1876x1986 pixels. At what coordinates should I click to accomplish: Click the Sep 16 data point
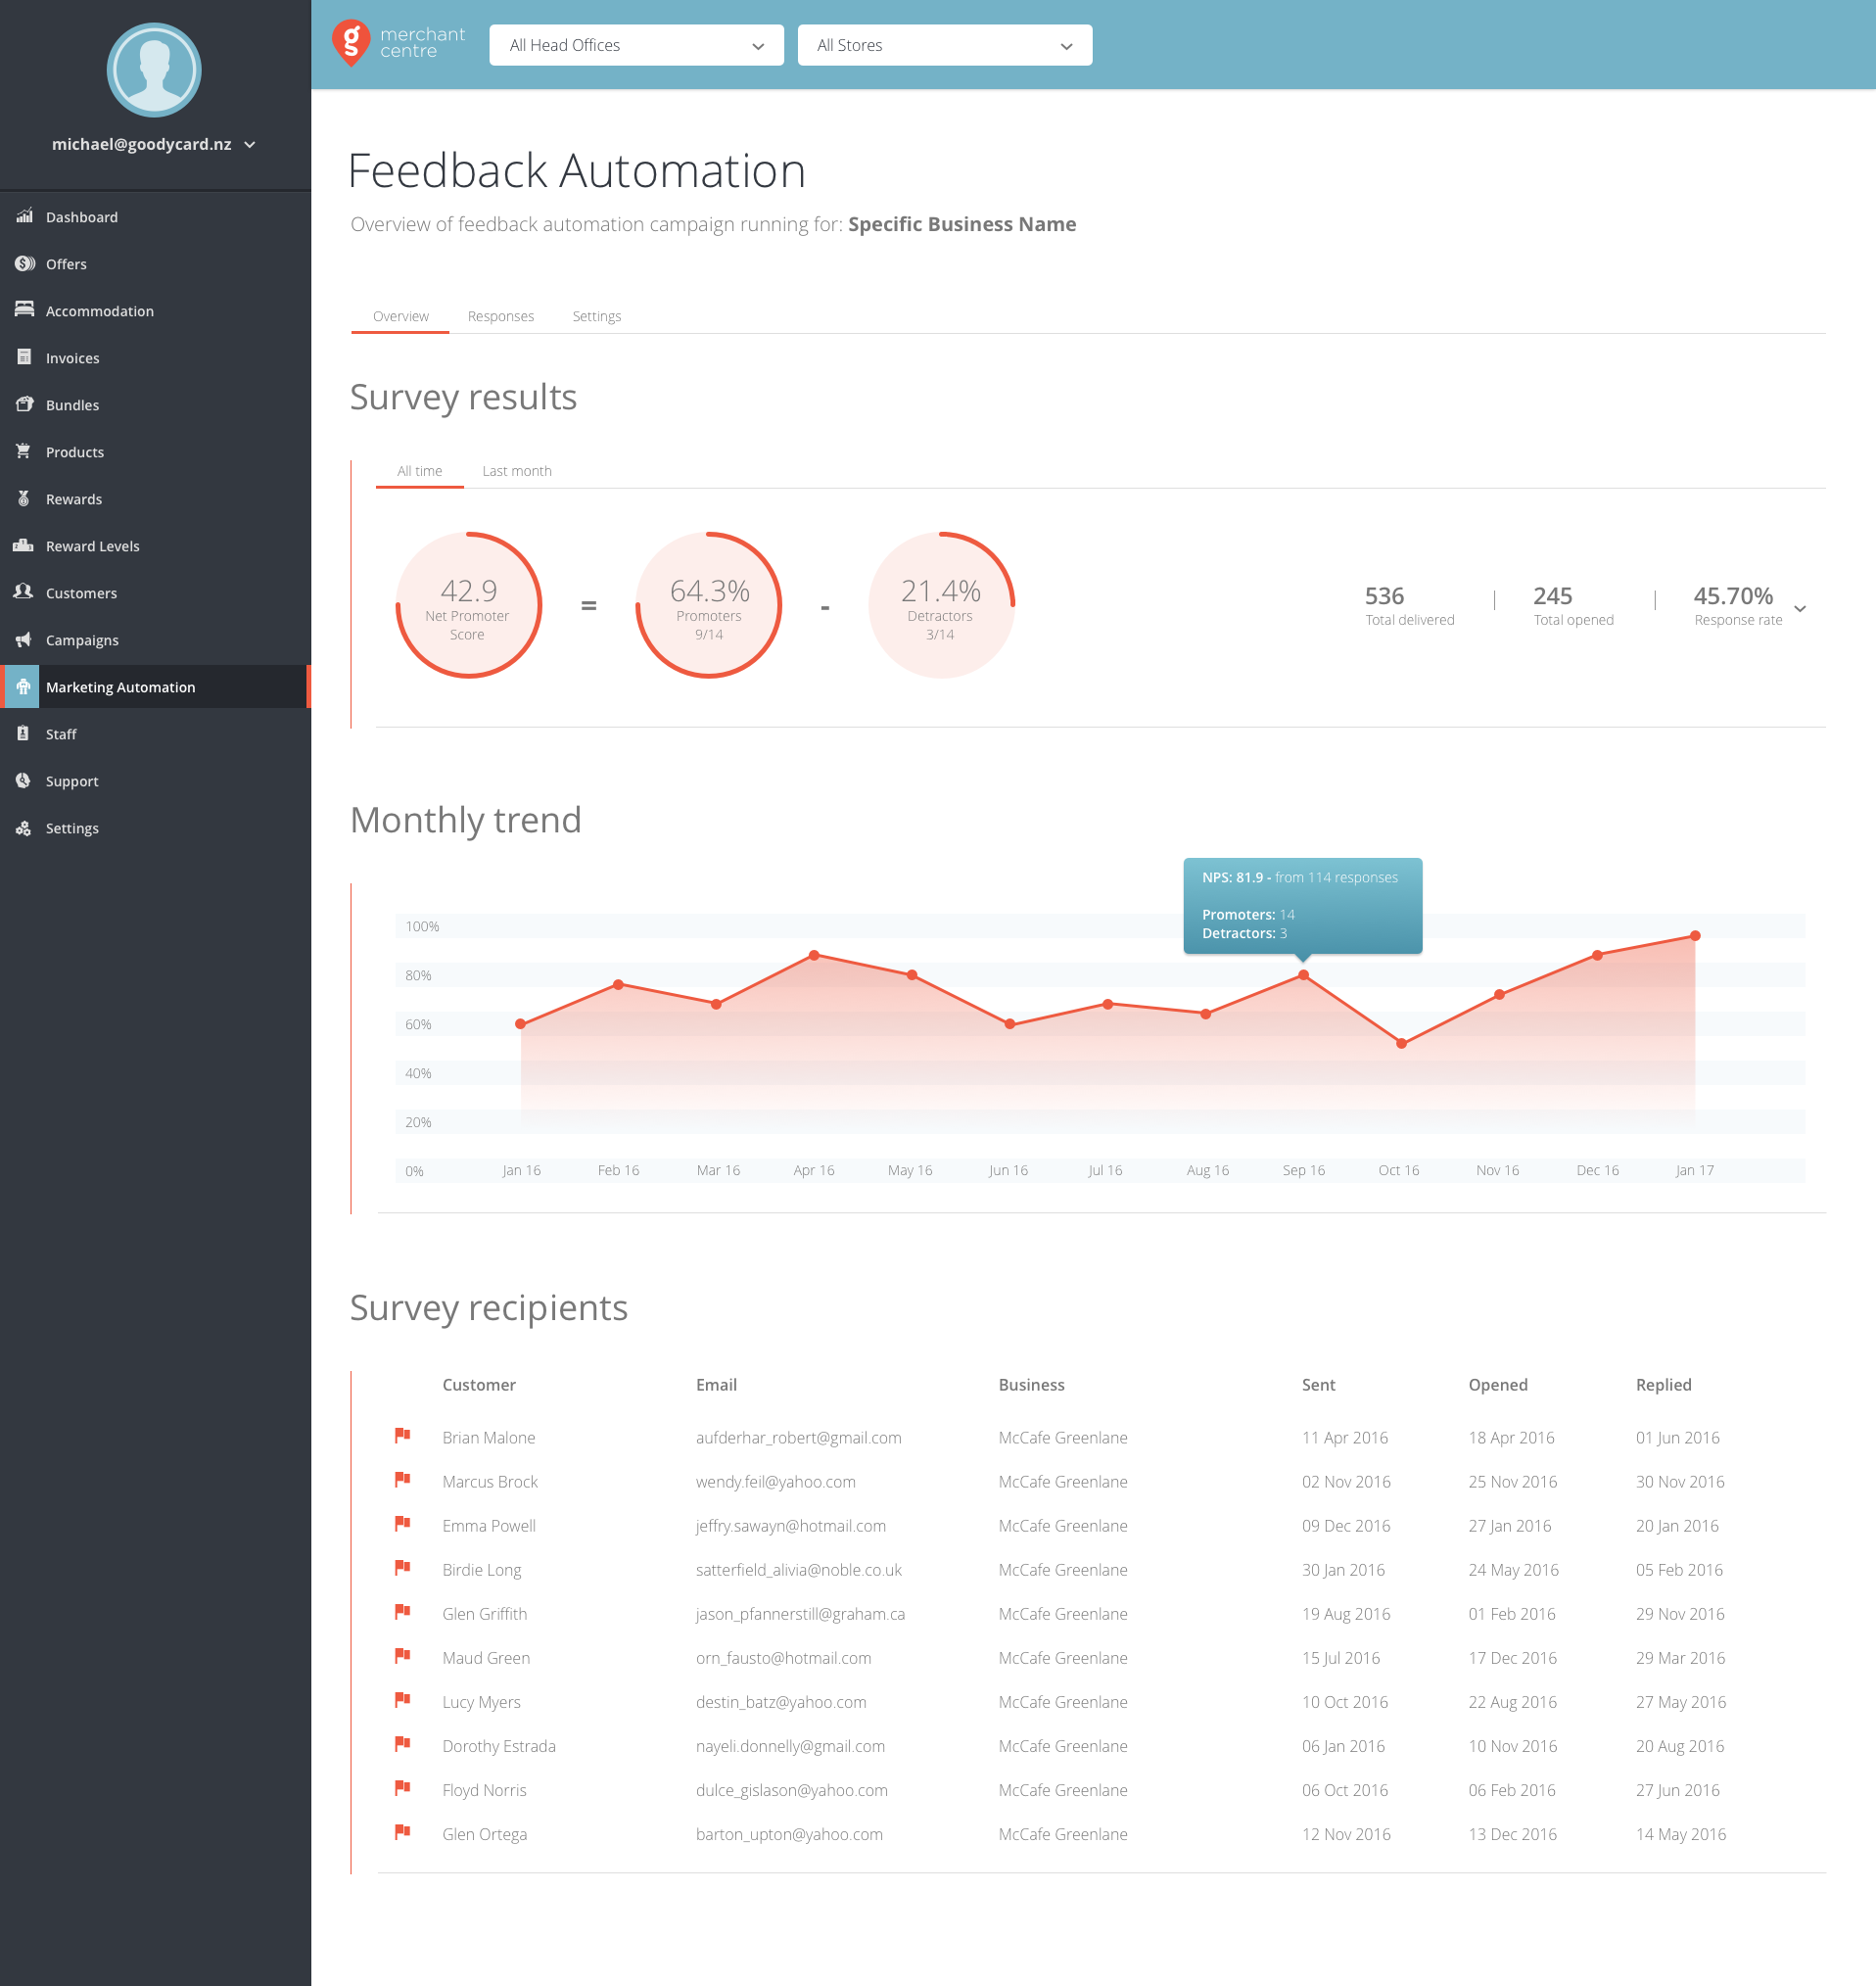point(1303,974)
